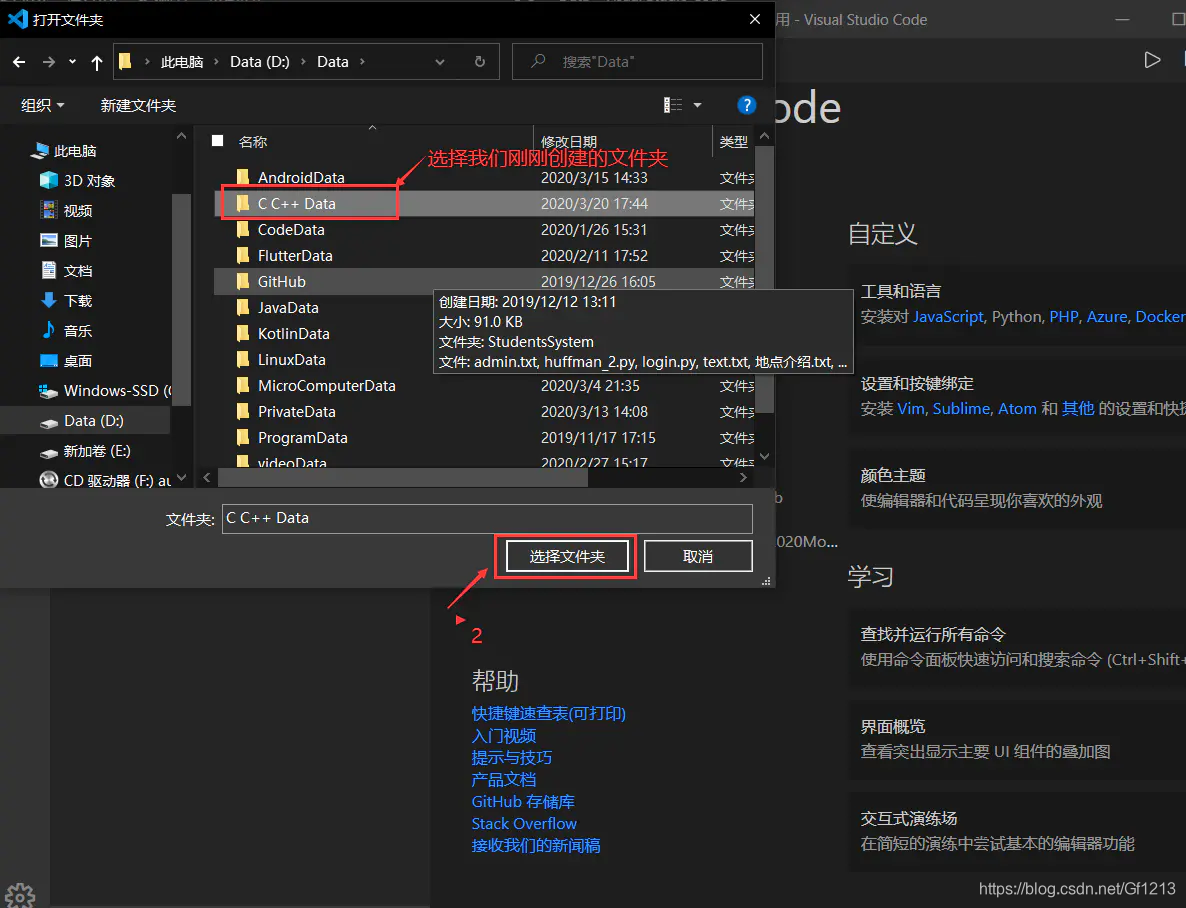Open GitHub 存储库 link in VS Code
The height and width of the screenshot is (908, 1186).
(x=523, y=801)
